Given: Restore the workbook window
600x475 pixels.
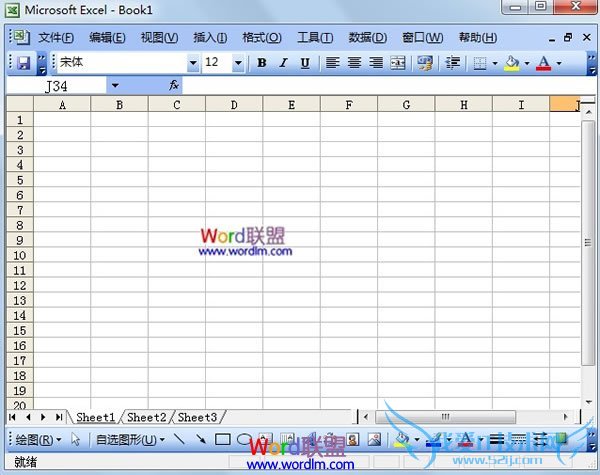Looking at the screenshot, I should [568, 37].
